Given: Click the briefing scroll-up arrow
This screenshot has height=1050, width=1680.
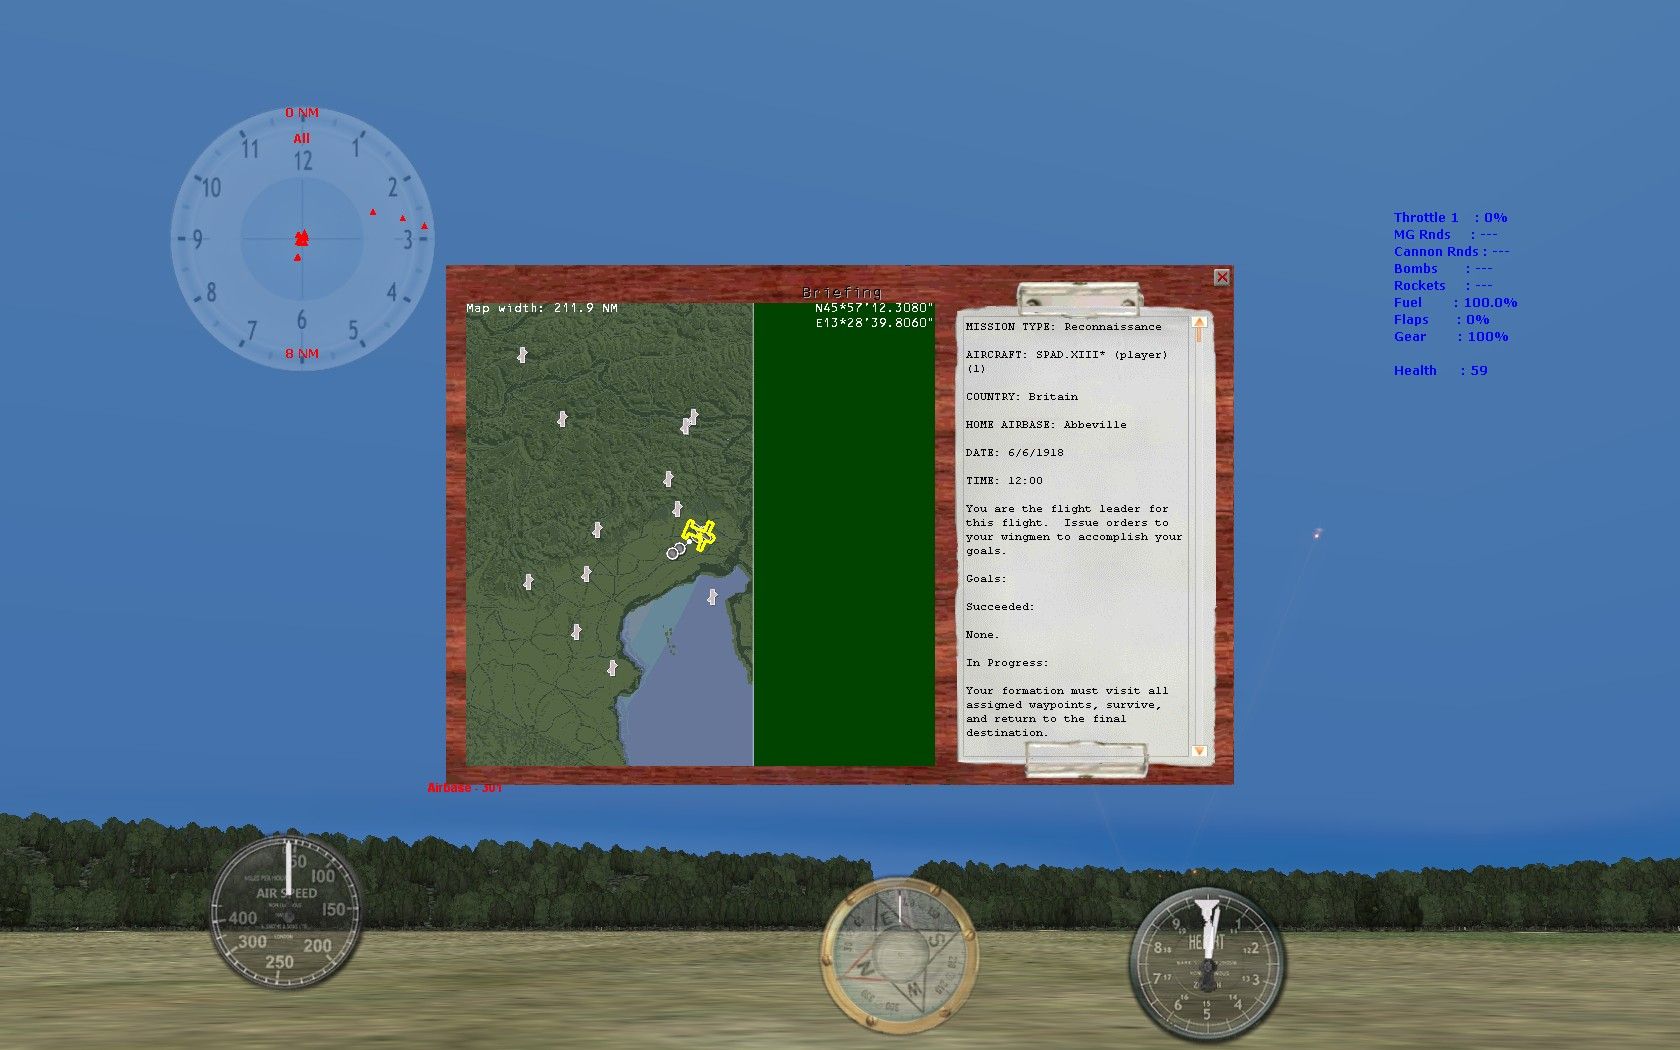Looking at the screenshot, I should [1199, 322].
